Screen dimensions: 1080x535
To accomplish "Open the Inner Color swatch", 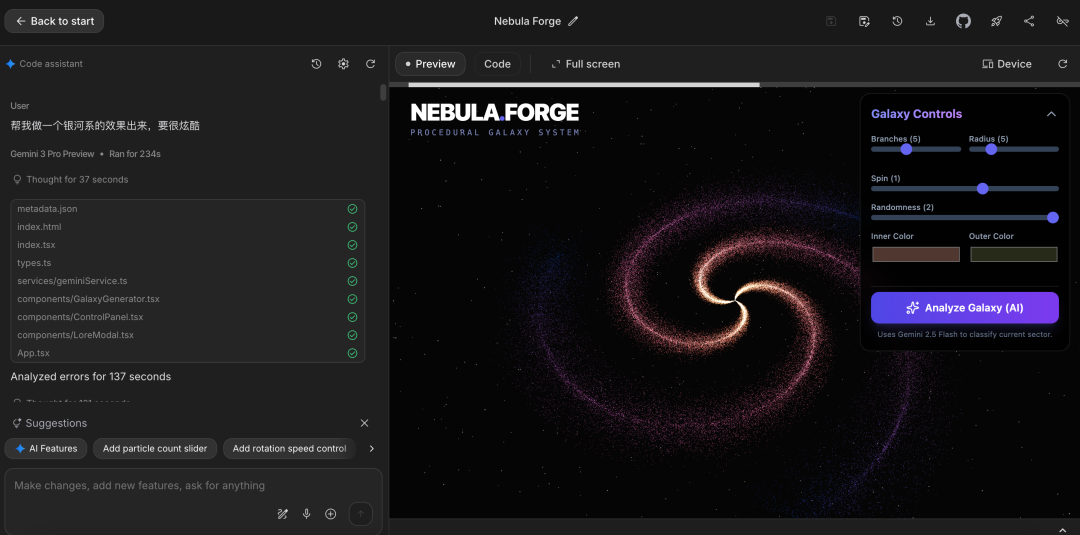I will pyautogui.click(x=915, y=254).
